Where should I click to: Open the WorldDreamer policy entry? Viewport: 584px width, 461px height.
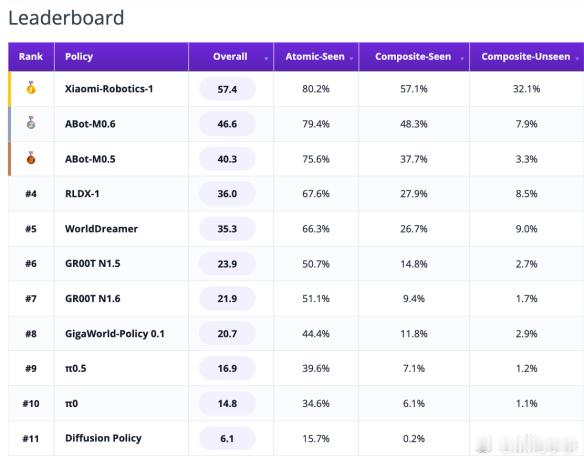[x=101, y=229]
